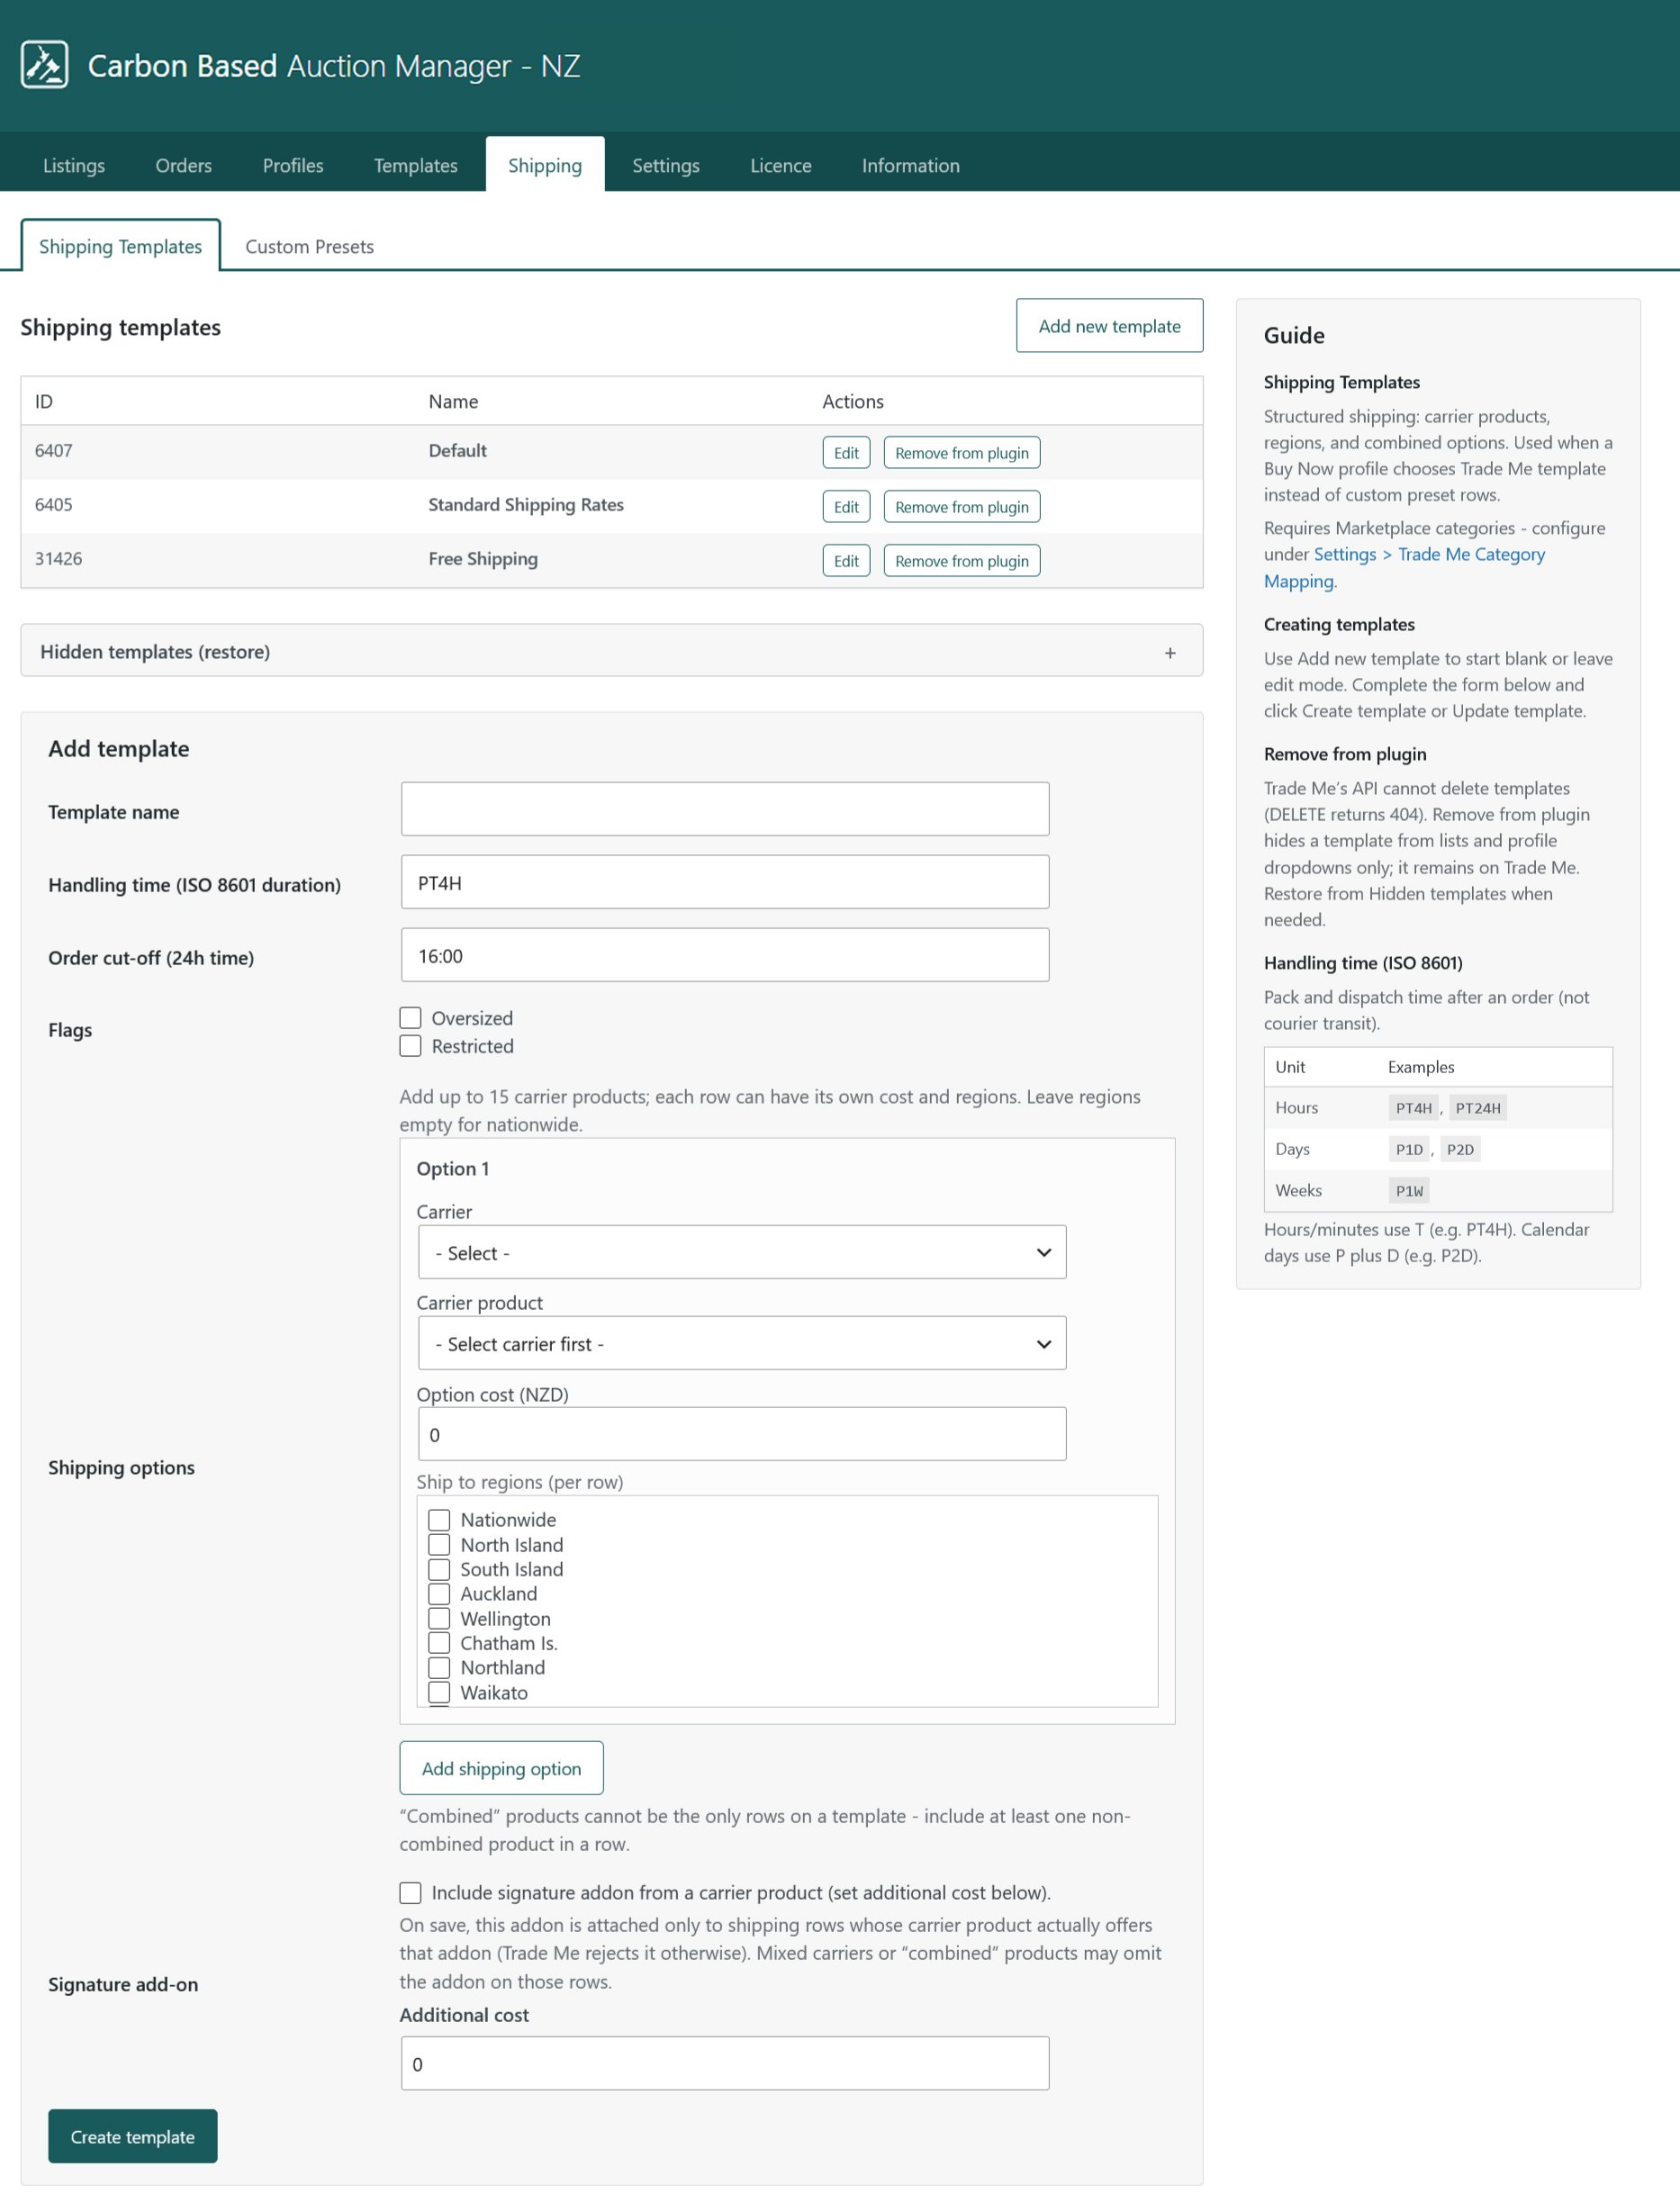Expand Hidden templates with plus icon
1680x2212 pixels.
(x=1170, y=653)
